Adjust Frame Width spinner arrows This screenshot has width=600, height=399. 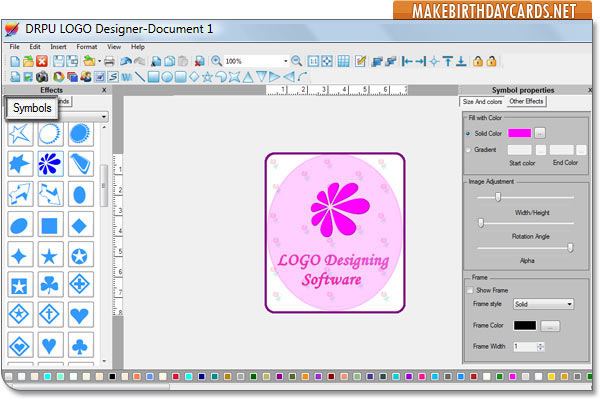pos(540,347)
